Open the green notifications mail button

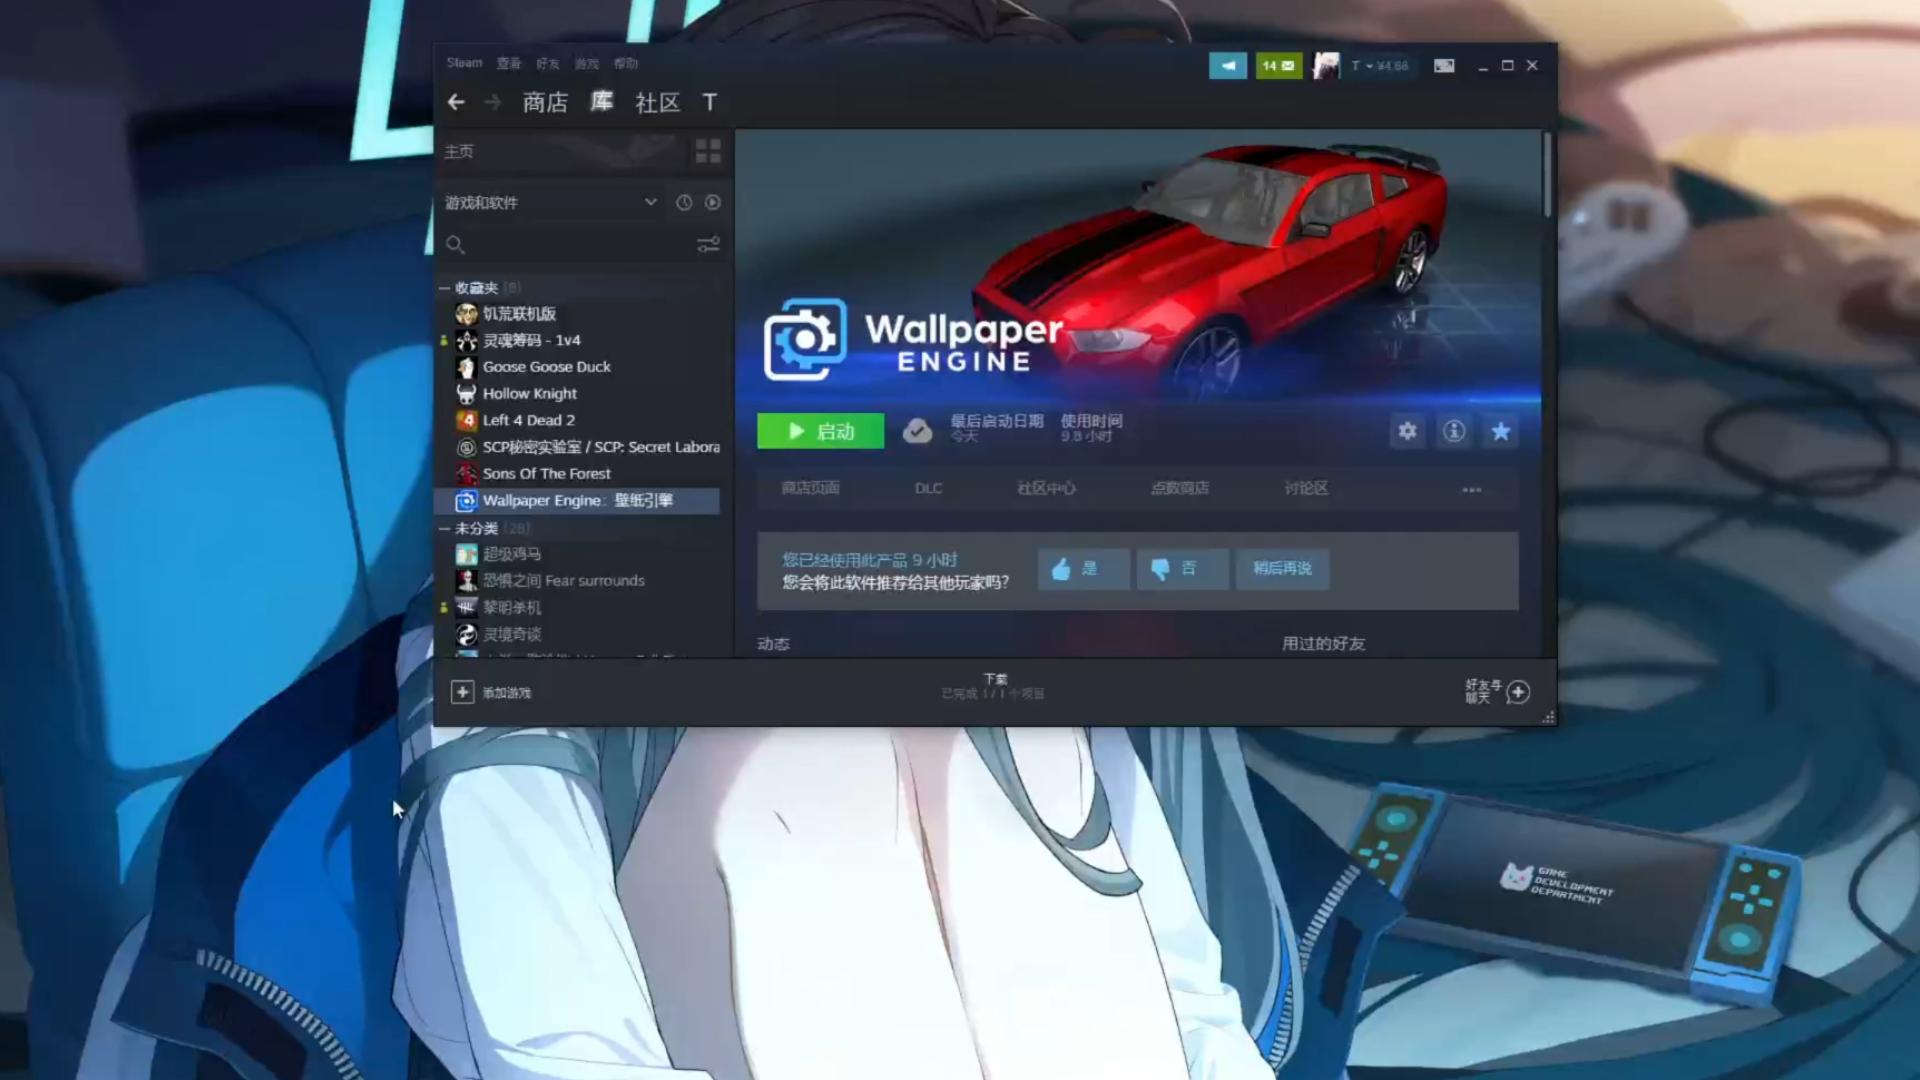(1278, 66)
